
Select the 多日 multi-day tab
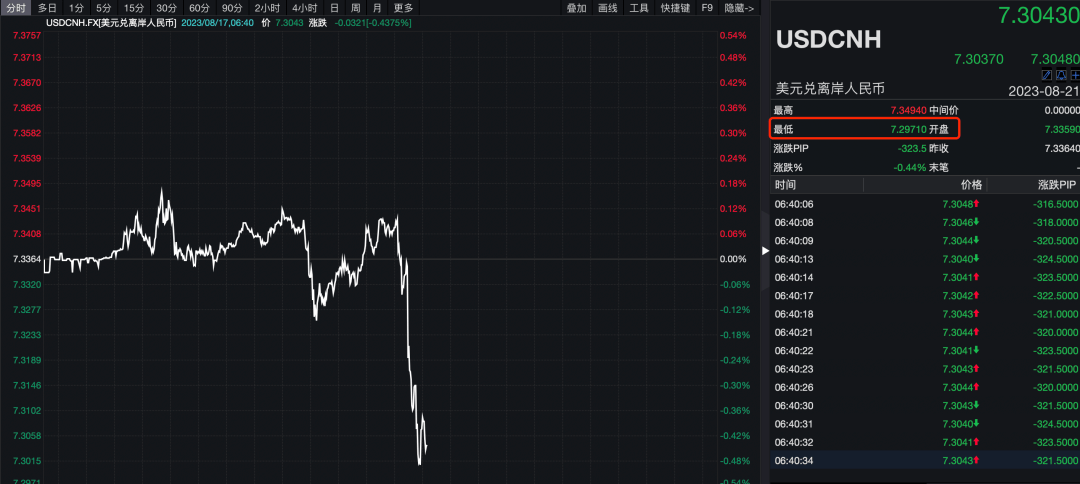pyautogui.click(x=47, y=7)
